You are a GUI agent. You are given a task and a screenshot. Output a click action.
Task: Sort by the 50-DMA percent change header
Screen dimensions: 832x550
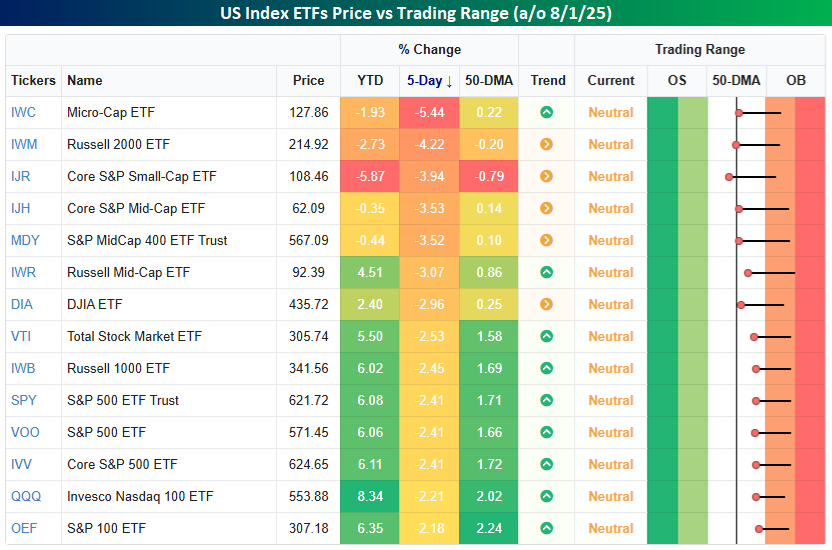489,80
